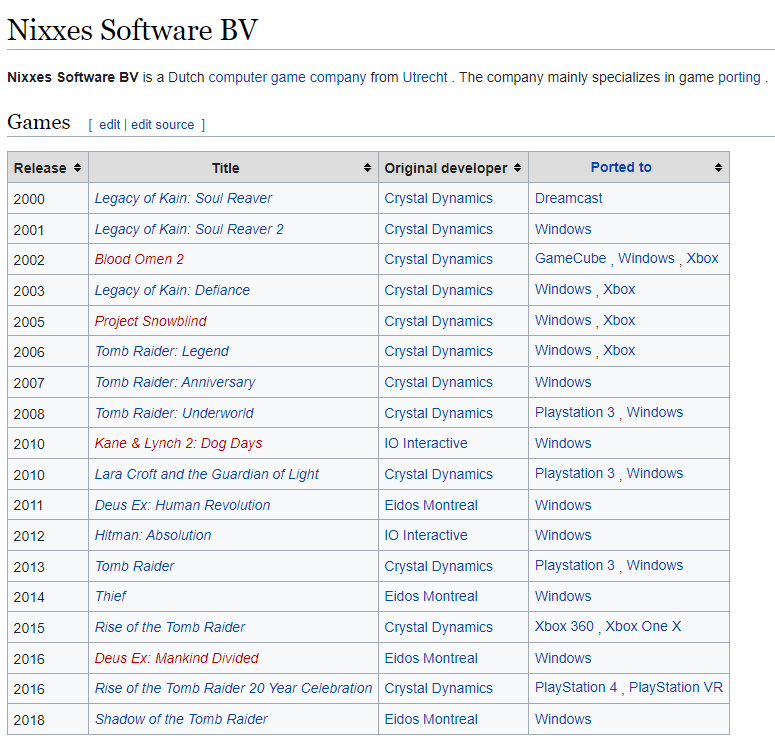The height and width of the screenshot is (747, 775).
Task: Open 'computer game company' link
Action: [x=287, y=78]
